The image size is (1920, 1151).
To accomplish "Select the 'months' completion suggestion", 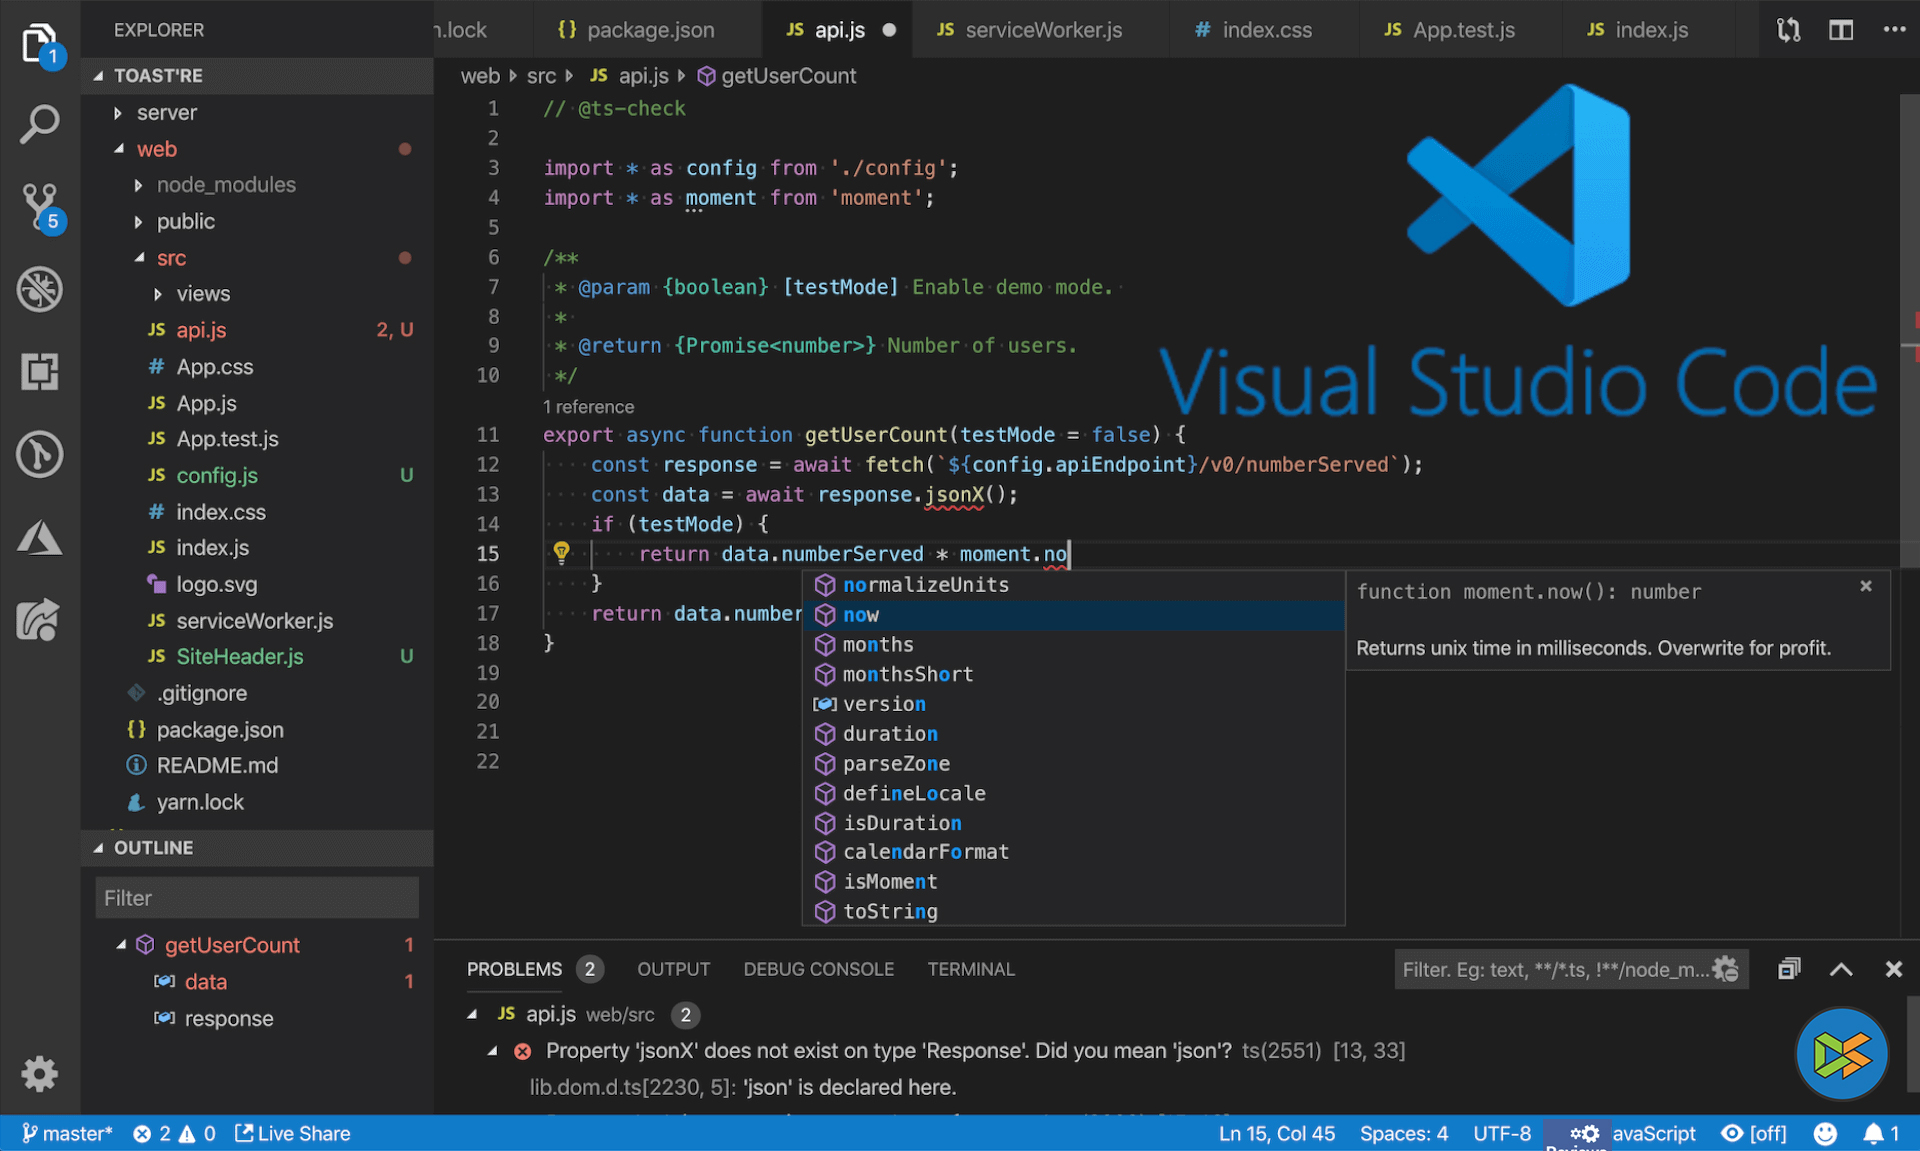I will (878, 644).
